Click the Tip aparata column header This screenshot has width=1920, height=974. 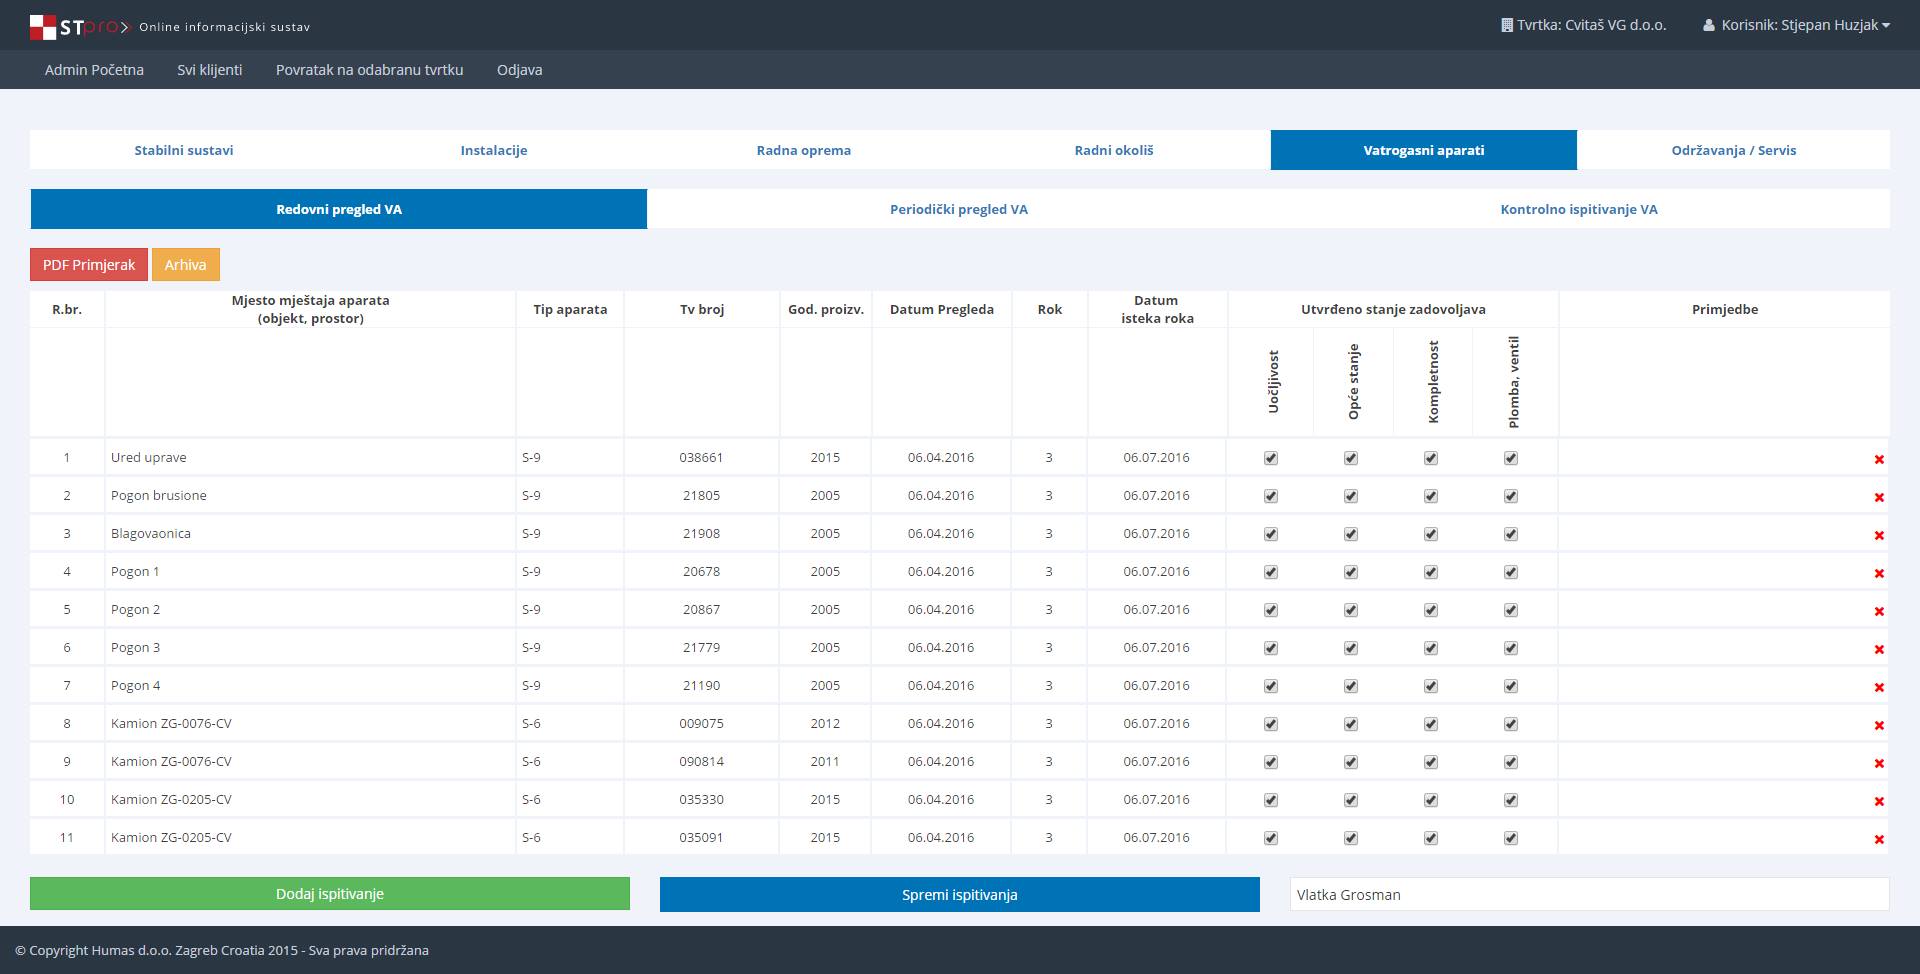click(570, 309)
